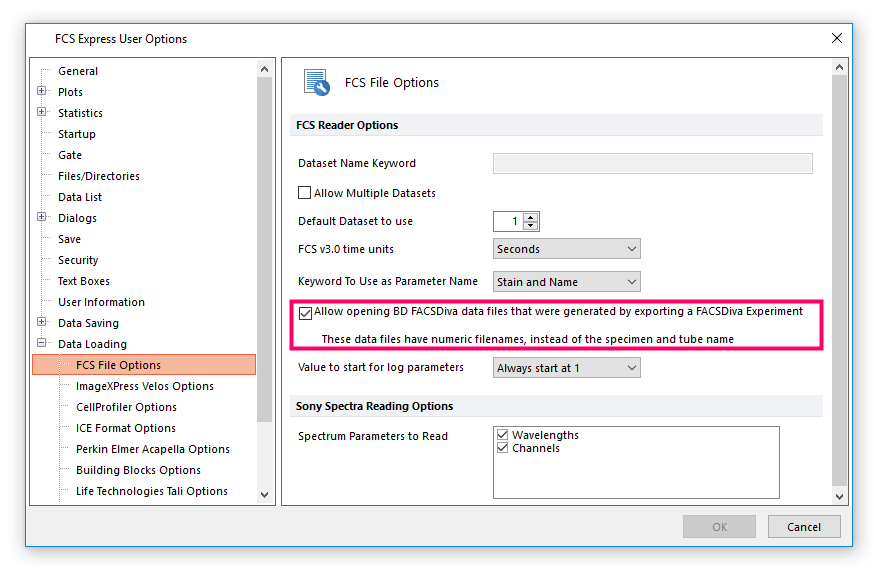
Task: Select Dialogs in the options tree
Action: coord(77,218)
